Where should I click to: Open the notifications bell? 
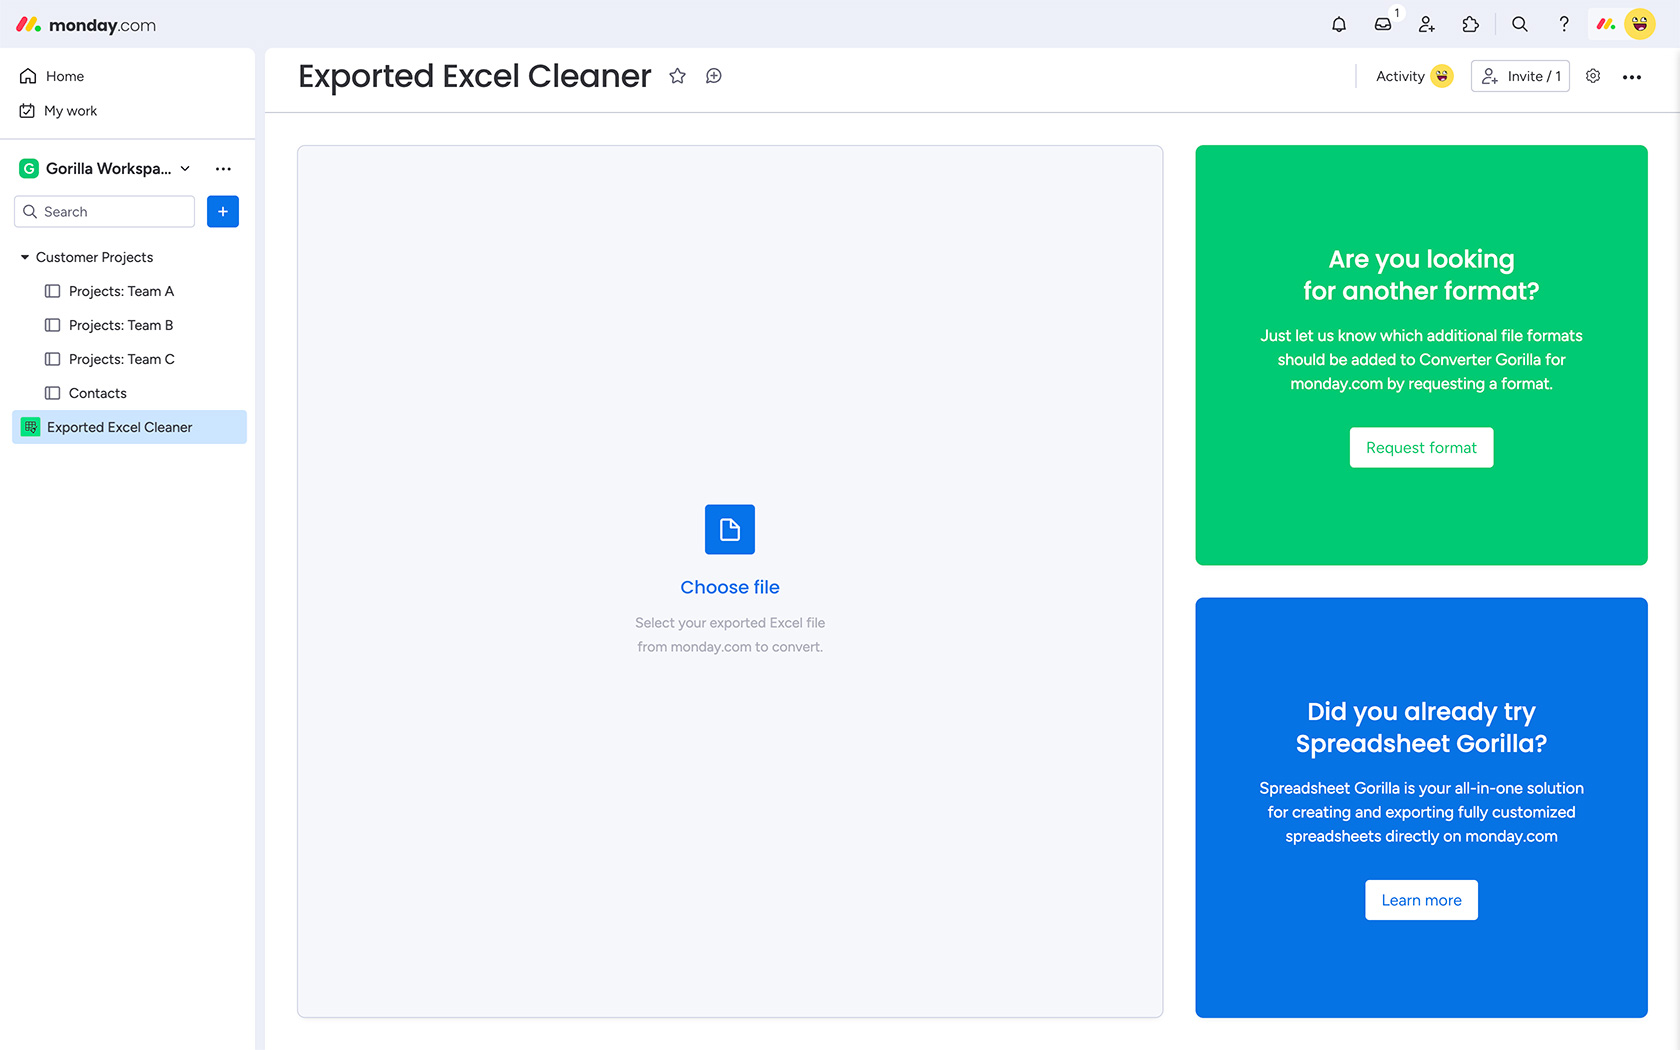coord(1339,24)
